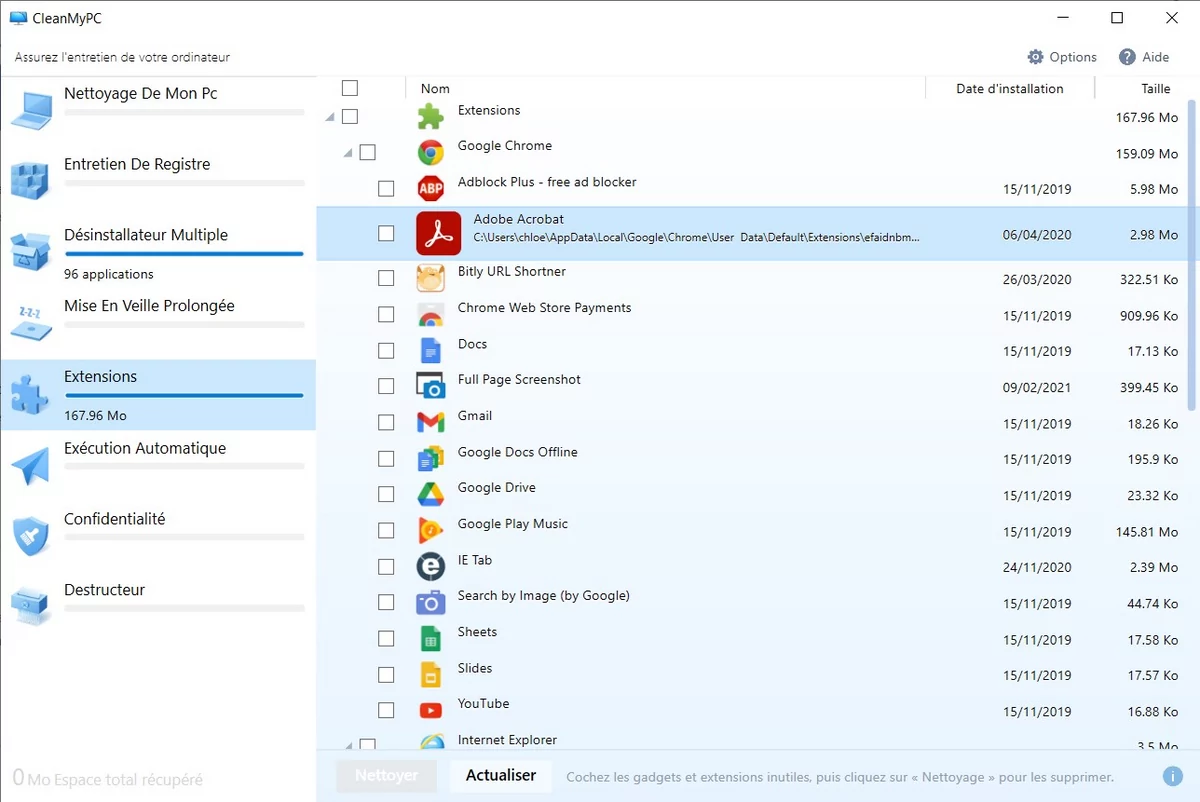Click the Google Play Music icon

[431, 530]
